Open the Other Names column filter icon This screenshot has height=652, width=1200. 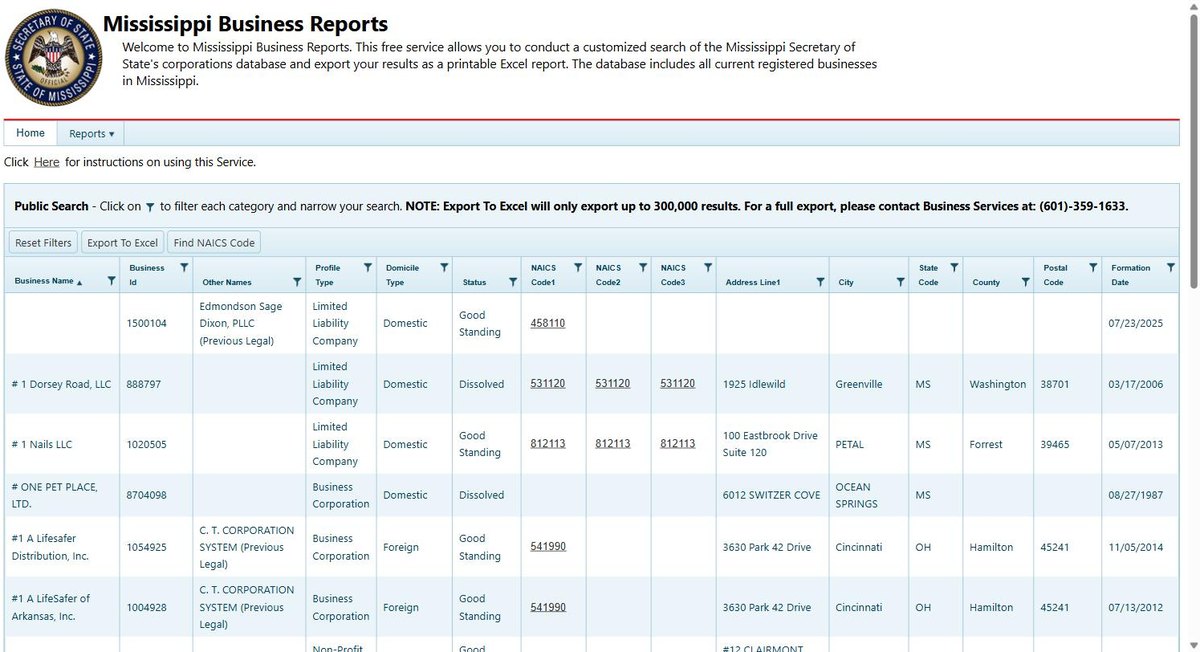click(296, 282)
